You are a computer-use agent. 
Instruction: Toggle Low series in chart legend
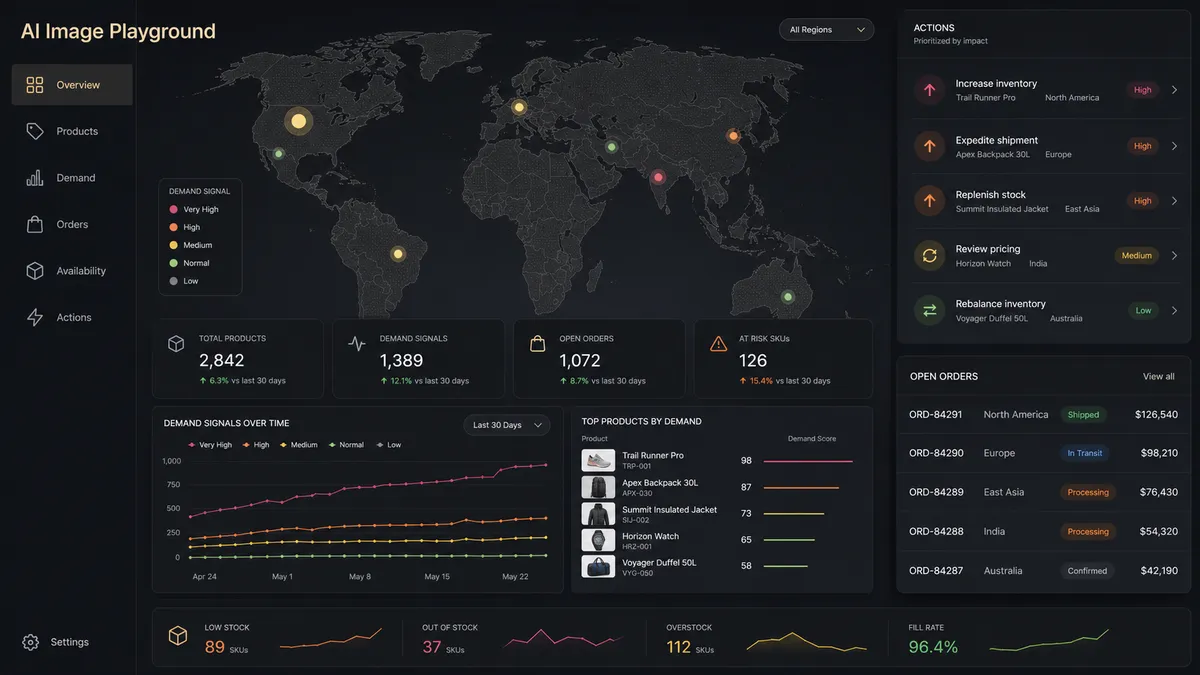pos(388,445)
